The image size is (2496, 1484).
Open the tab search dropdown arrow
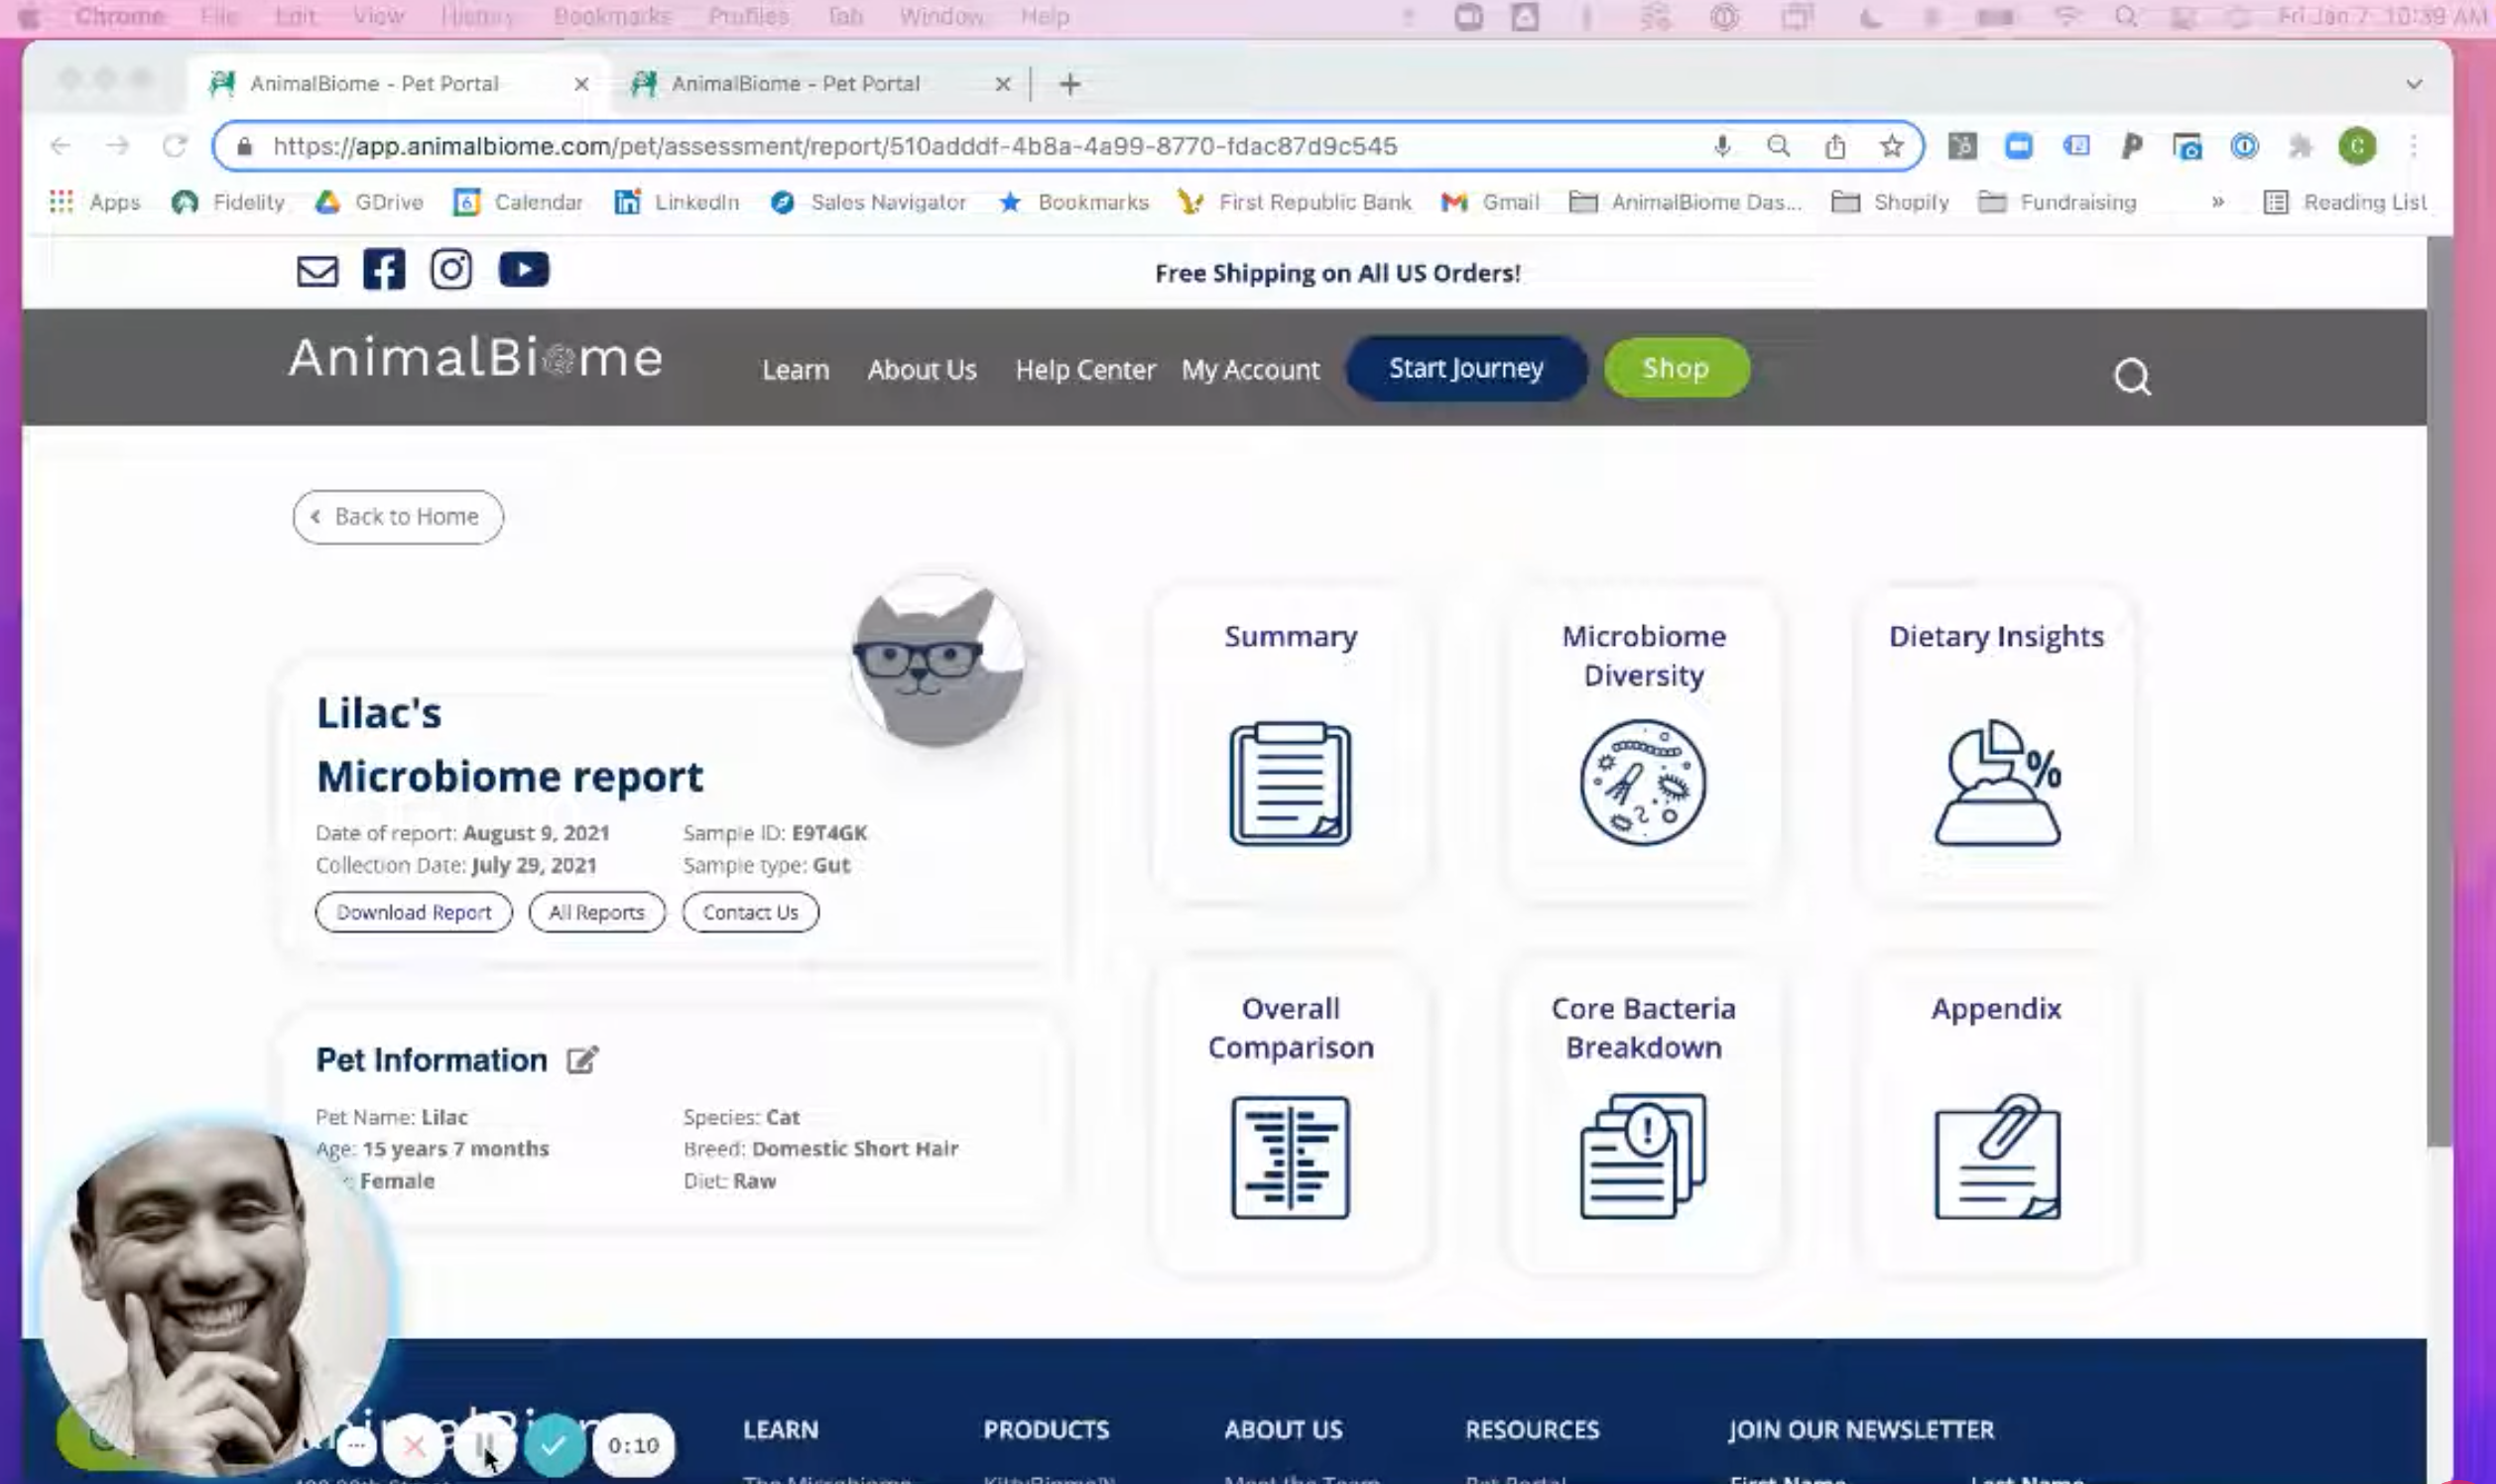tap(2414, 84)
